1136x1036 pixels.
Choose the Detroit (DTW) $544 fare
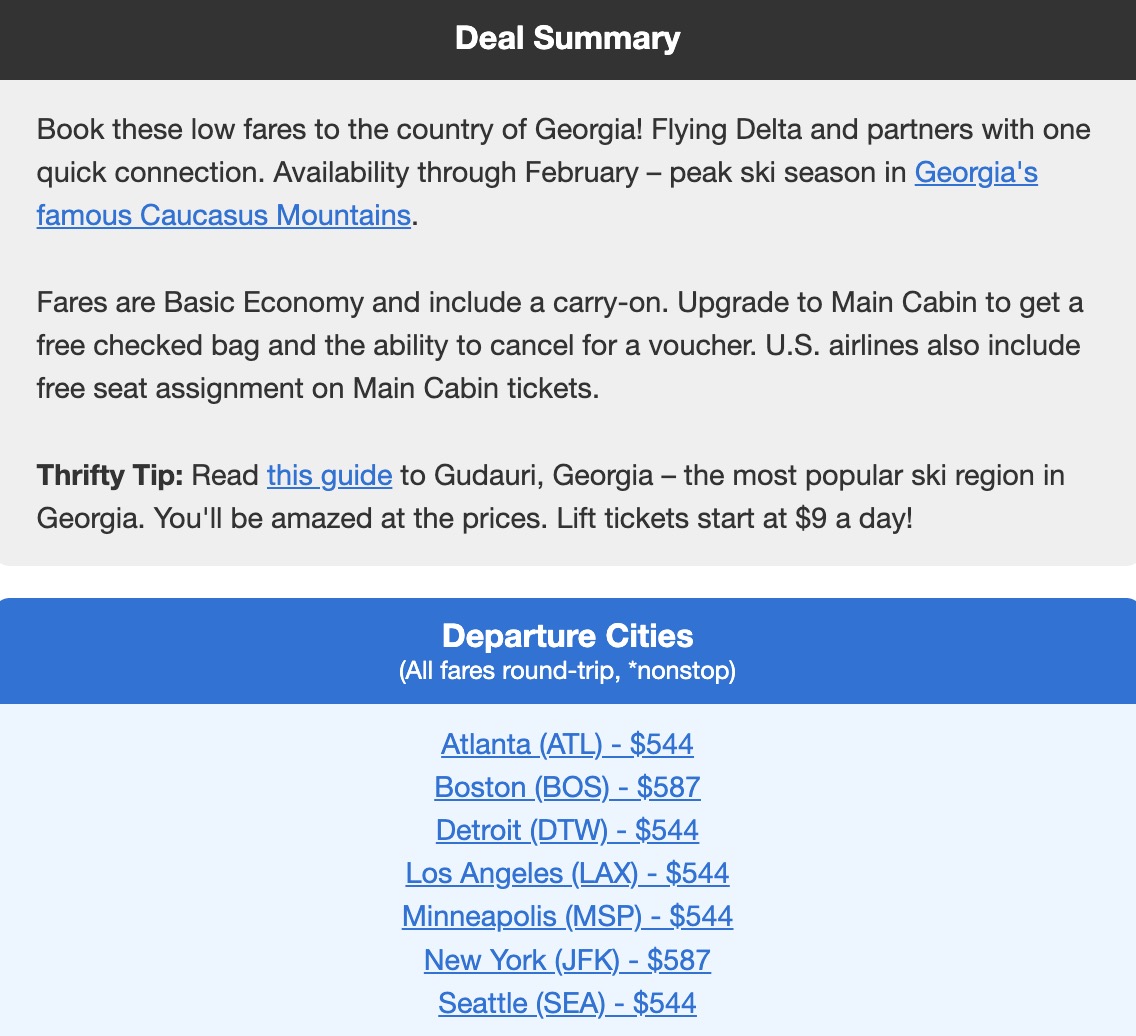pos(567,831)
